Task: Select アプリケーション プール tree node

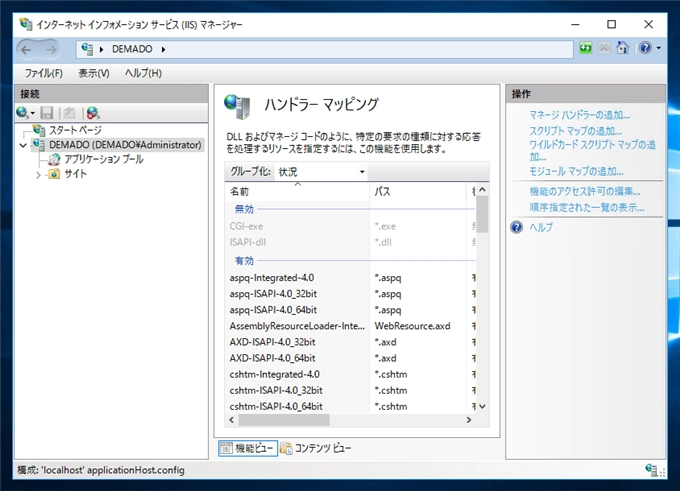Action: [104, 159]
